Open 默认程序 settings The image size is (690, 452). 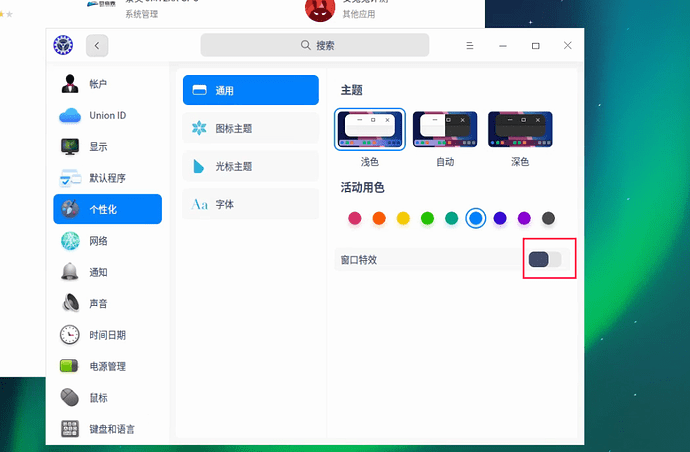[x=107, y=178]
